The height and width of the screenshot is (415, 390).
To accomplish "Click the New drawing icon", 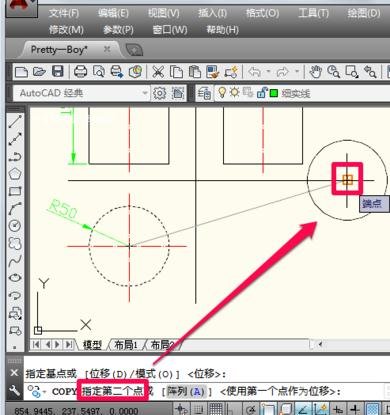I will 21,72.
